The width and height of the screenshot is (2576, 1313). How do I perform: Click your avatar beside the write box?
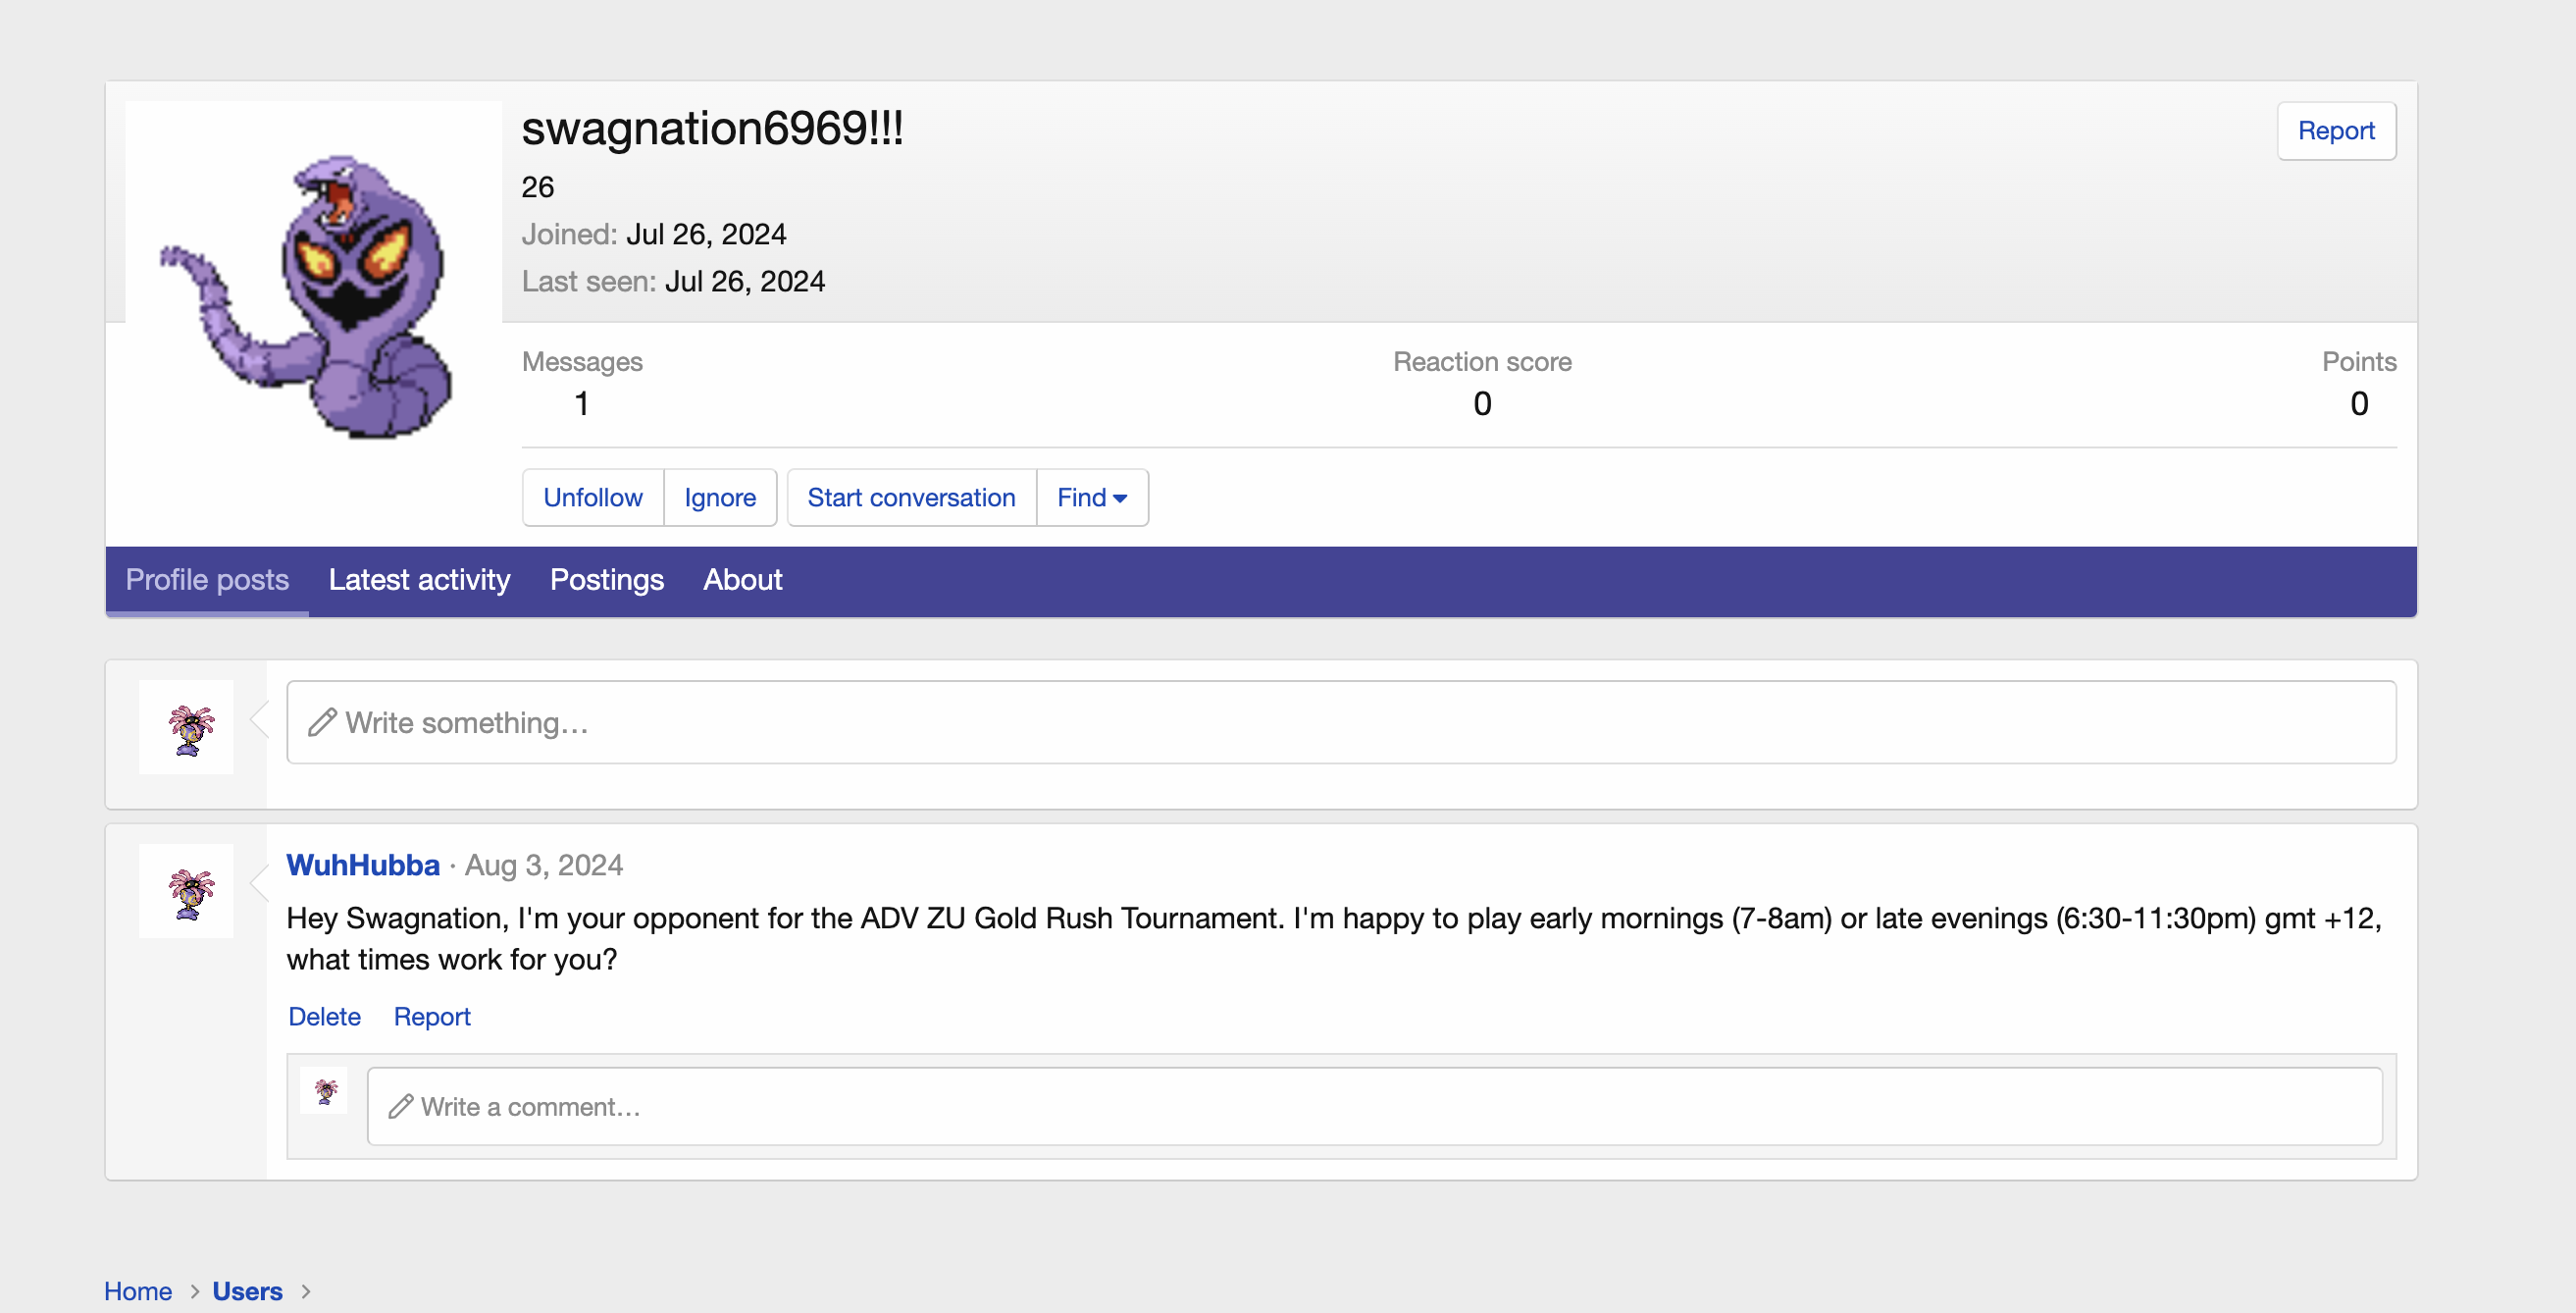pos(186,726)
